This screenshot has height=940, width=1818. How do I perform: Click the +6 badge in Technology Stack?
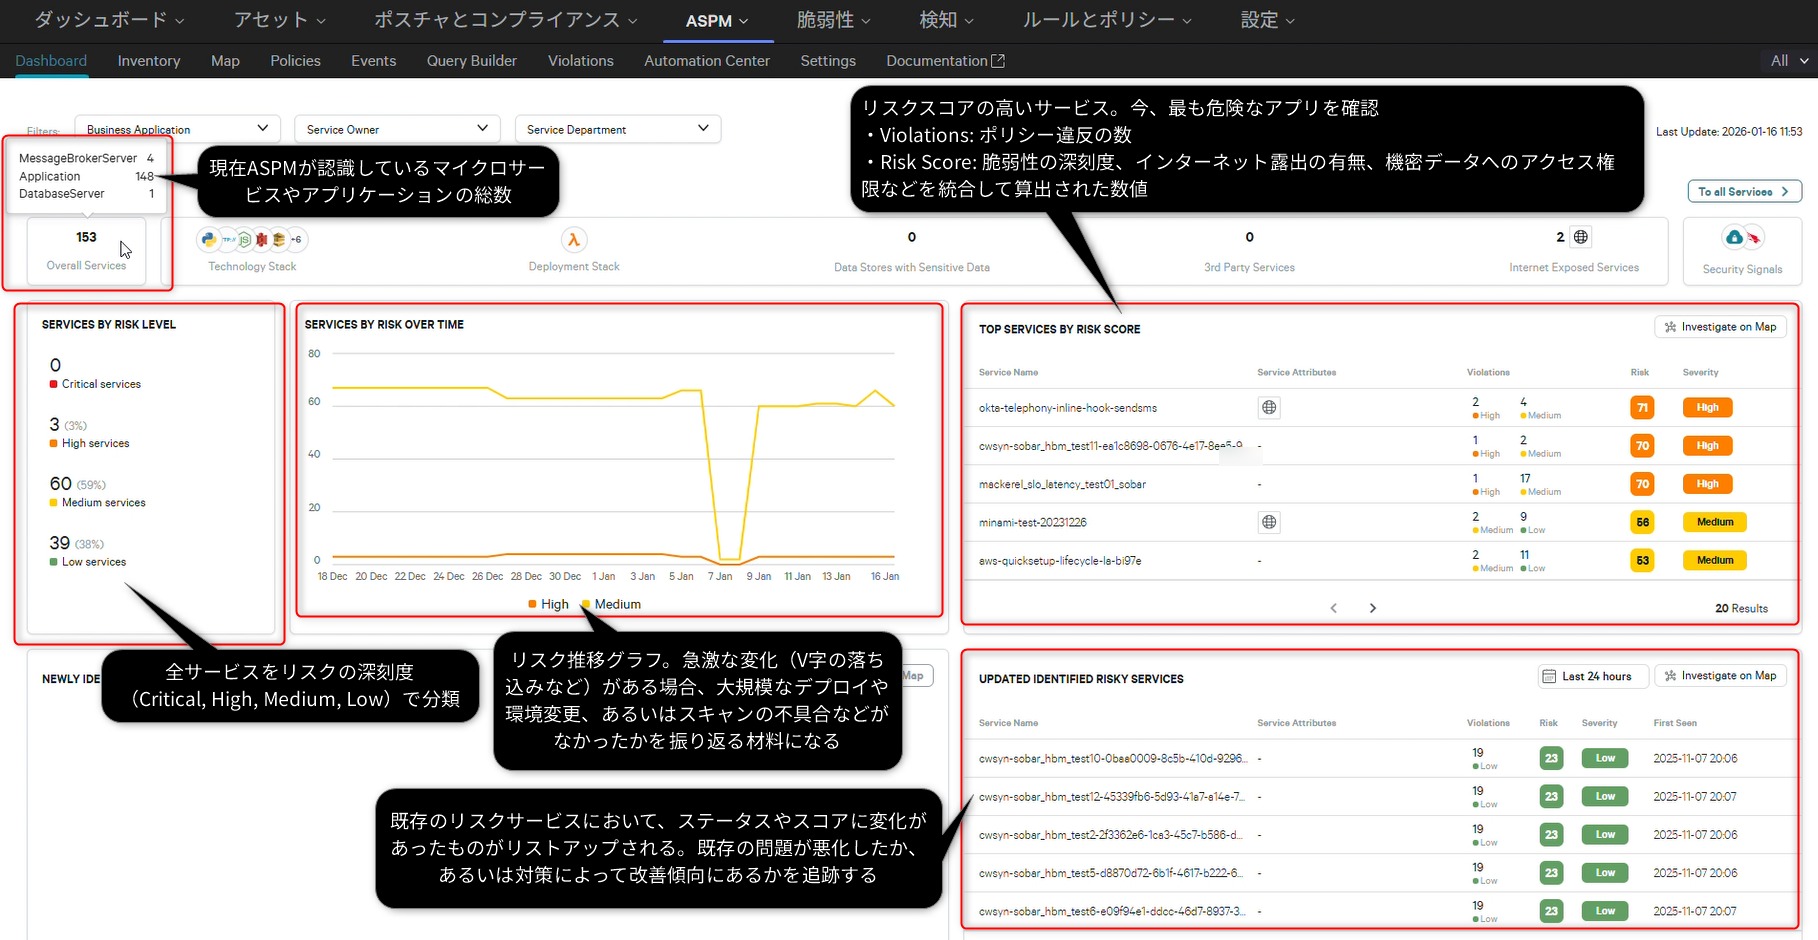tap(297, 240)
